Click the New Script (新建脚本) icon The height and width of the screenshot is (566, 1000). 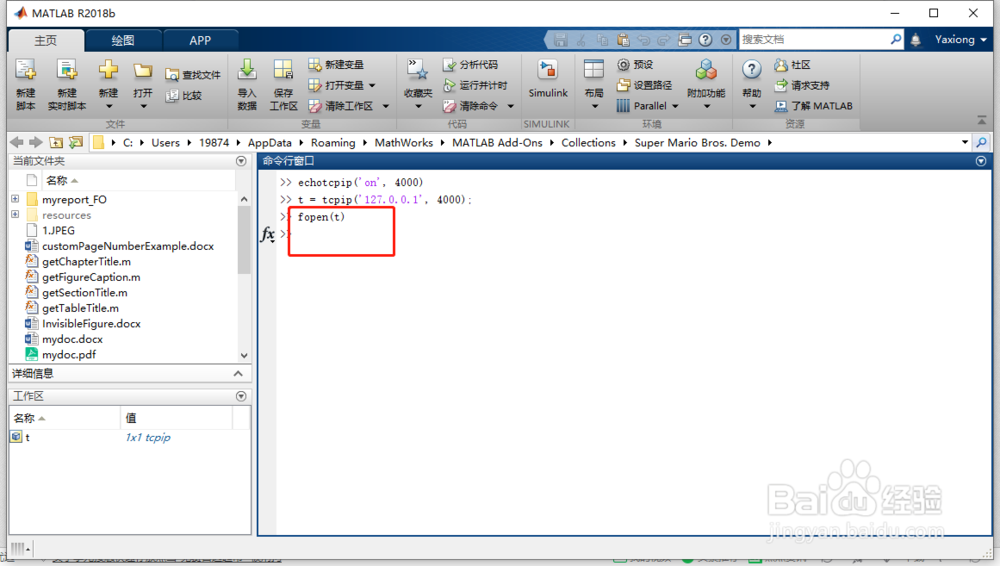tap(26, 70)
